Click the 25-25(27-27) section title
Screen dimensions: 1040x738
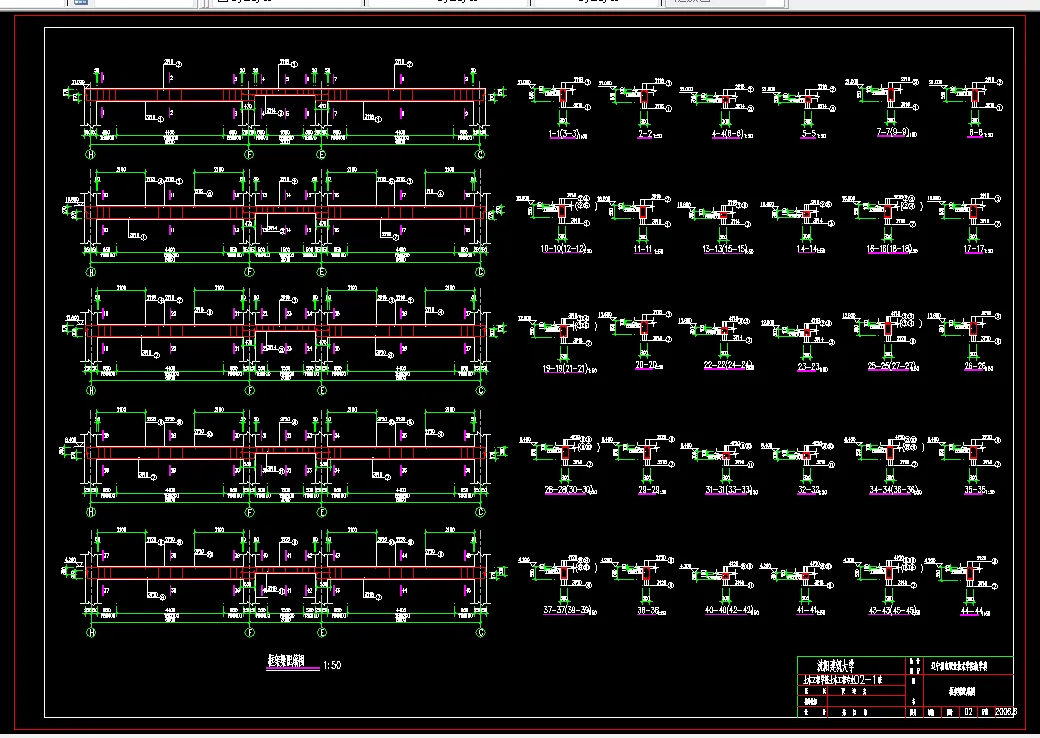pos(891,366)
